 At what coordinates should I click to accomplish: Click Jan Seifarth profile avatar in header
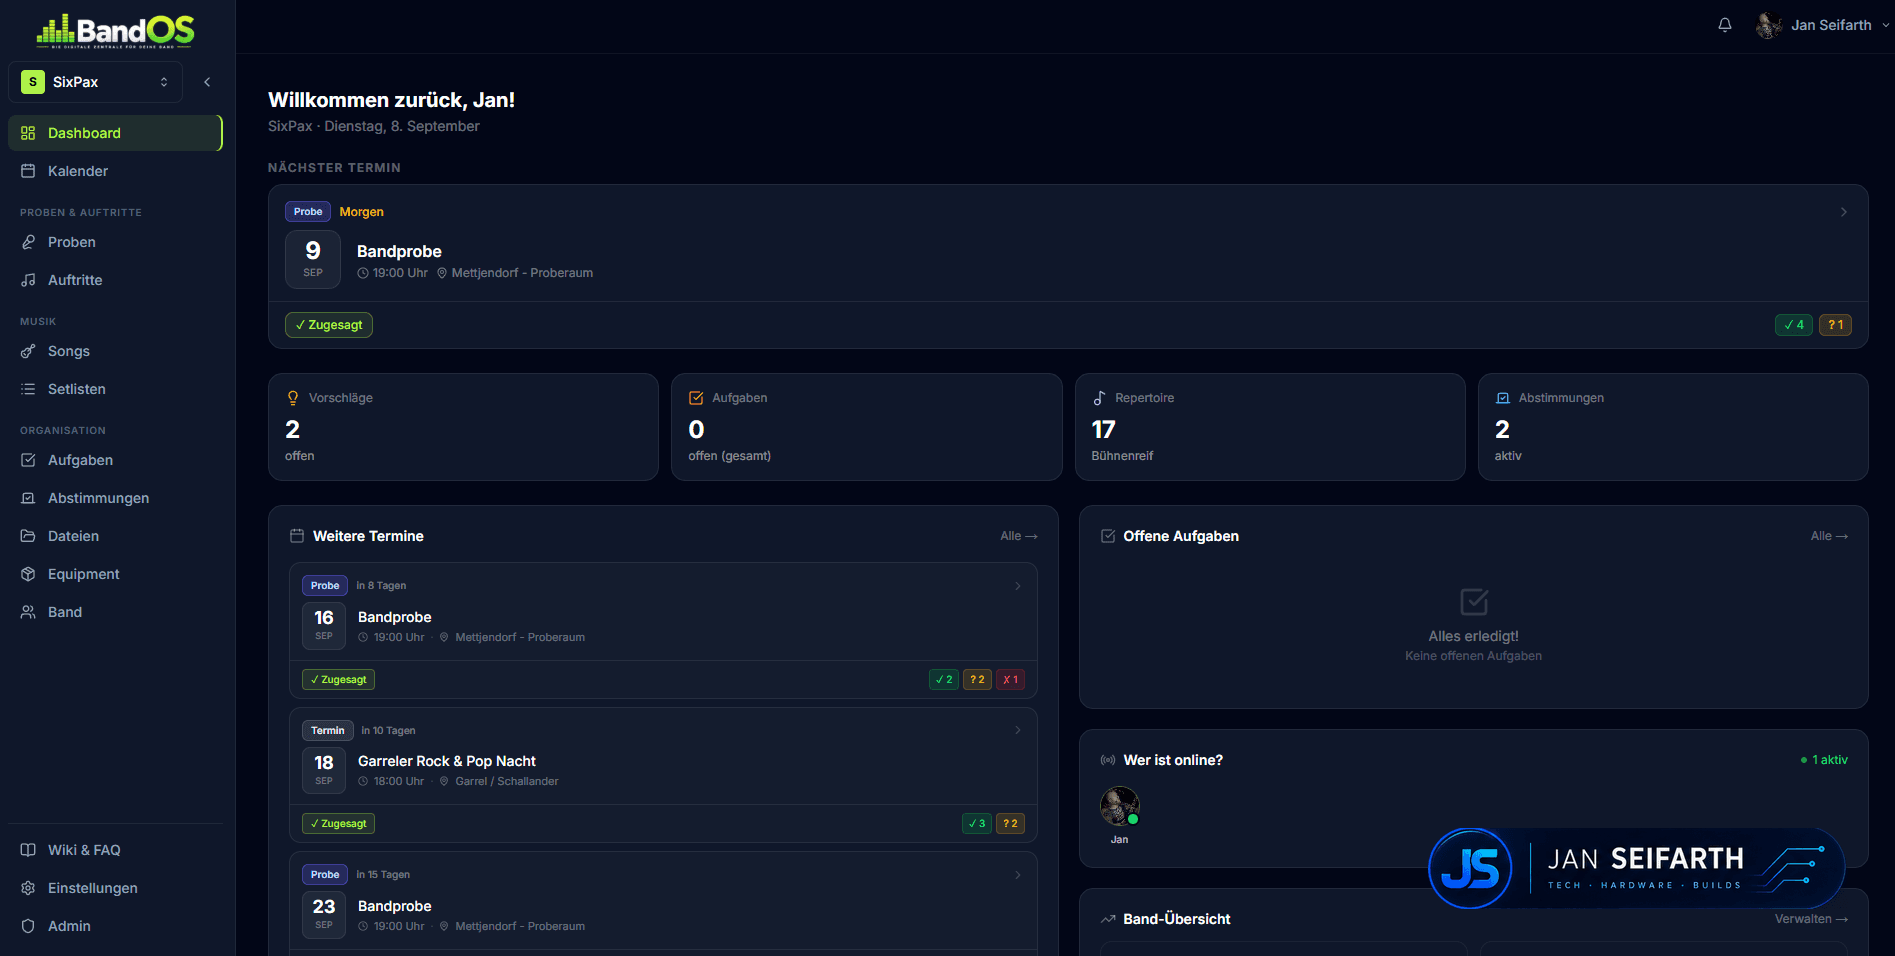pyautogui.click(x=1769, y=25)
